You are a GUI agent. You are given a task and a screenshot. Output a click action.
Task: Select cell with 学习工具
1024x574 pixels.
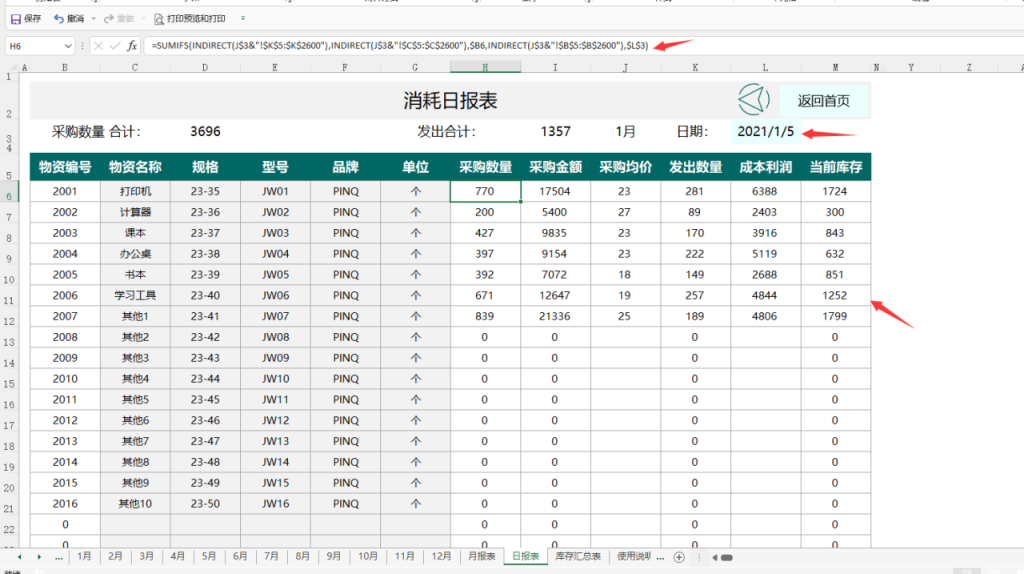tap(135, 295)
